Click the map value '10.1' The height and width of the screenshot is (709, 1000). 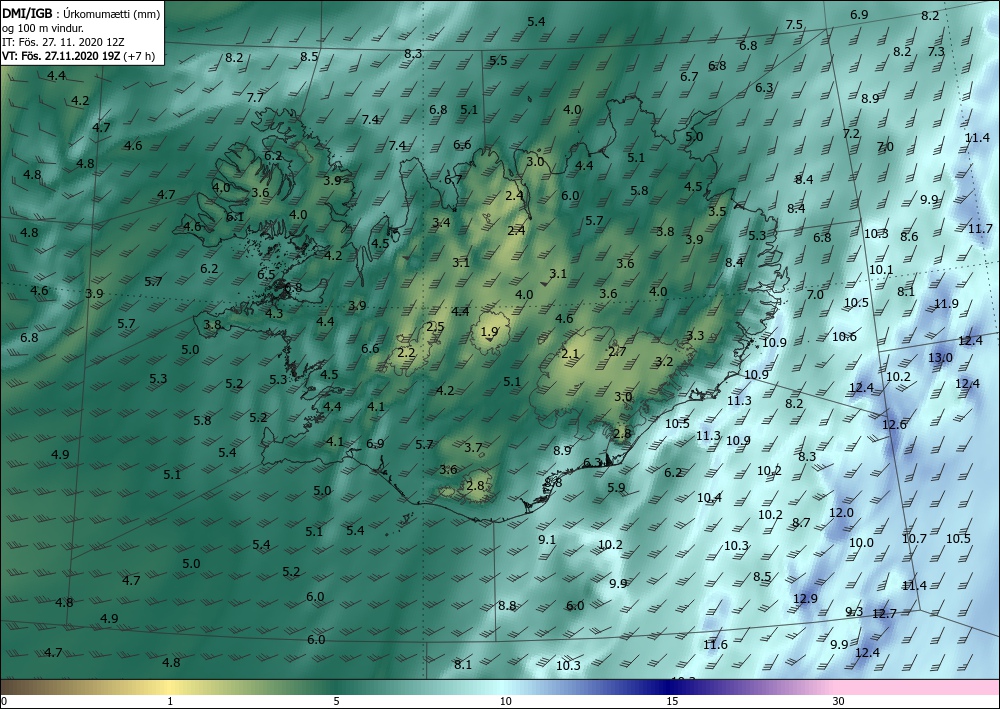click(x=881, y=270)
